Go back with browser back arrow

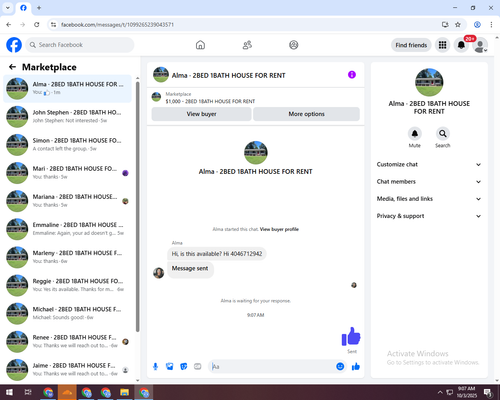[9, 24]
